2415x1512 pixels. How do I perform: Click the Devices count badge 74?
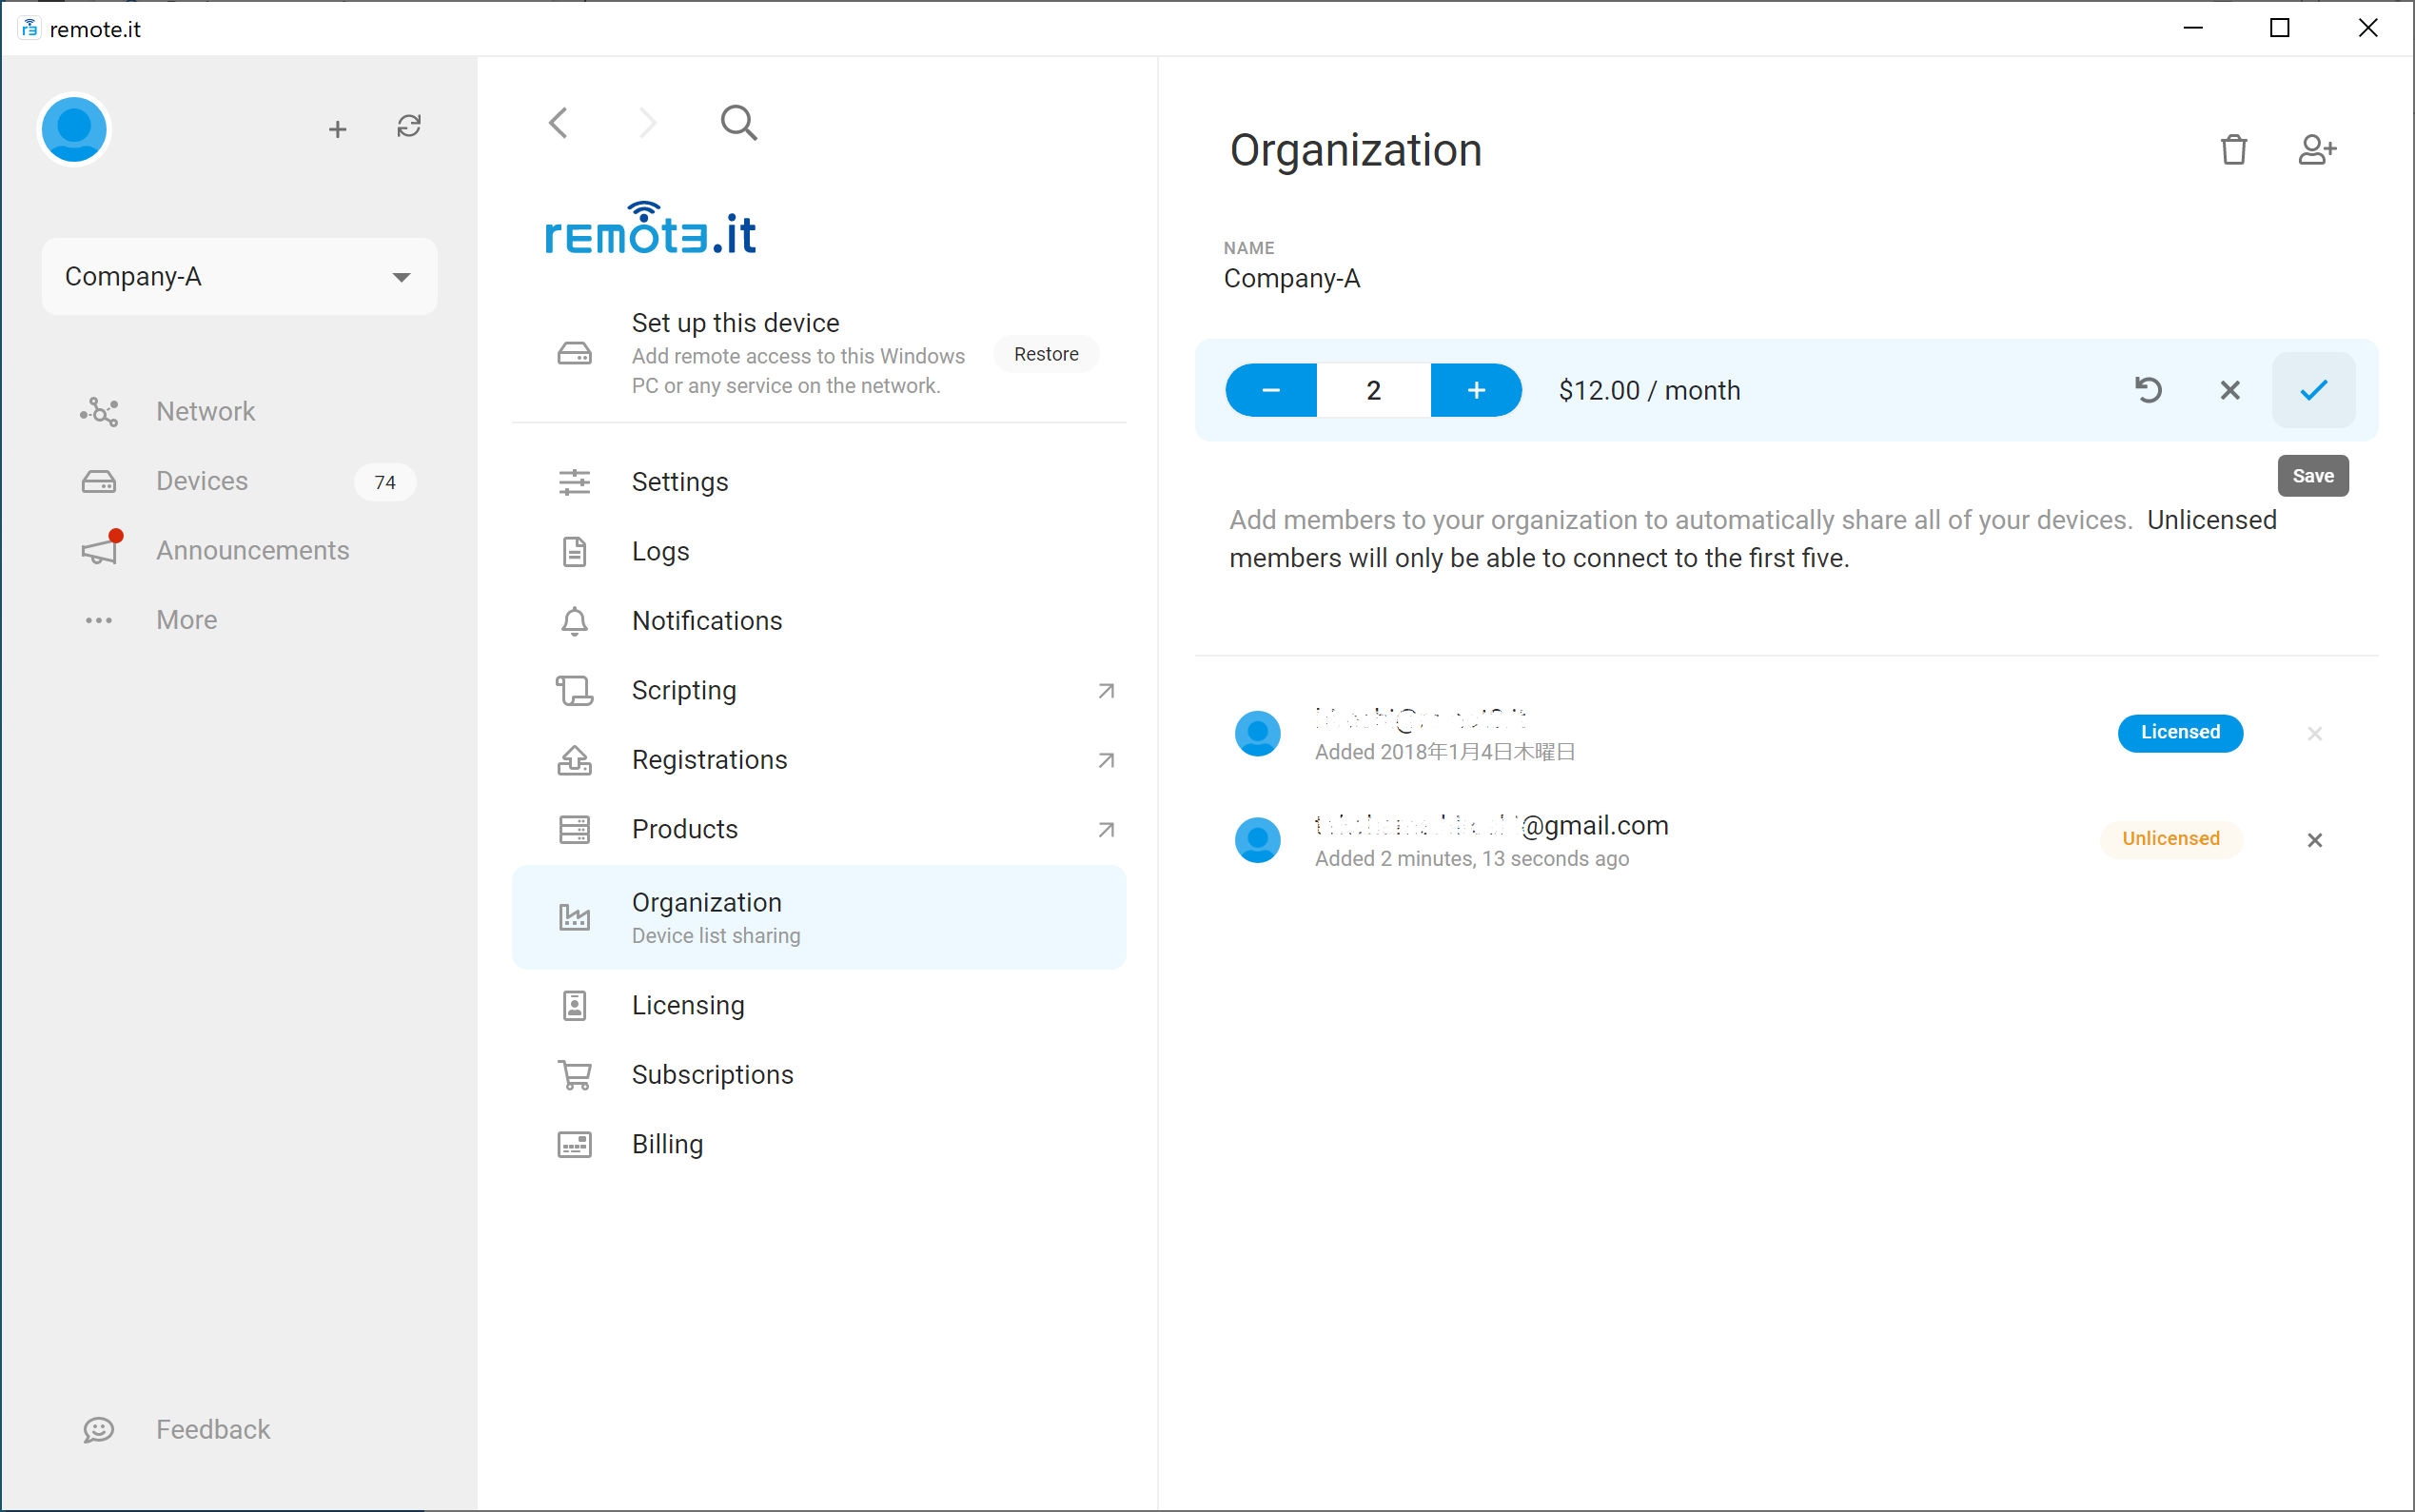(x=385, y=482)
